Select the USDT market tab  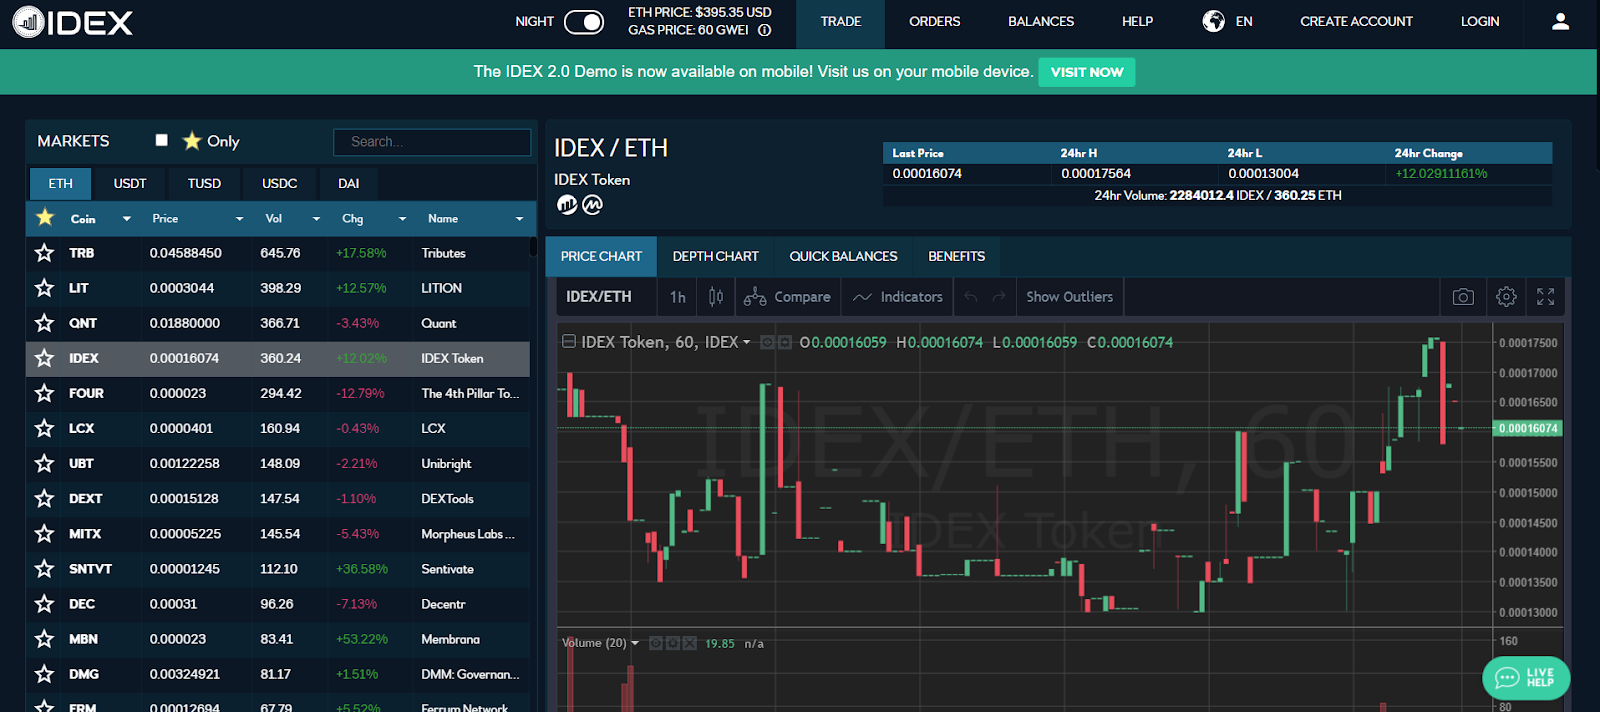[130, 184]
